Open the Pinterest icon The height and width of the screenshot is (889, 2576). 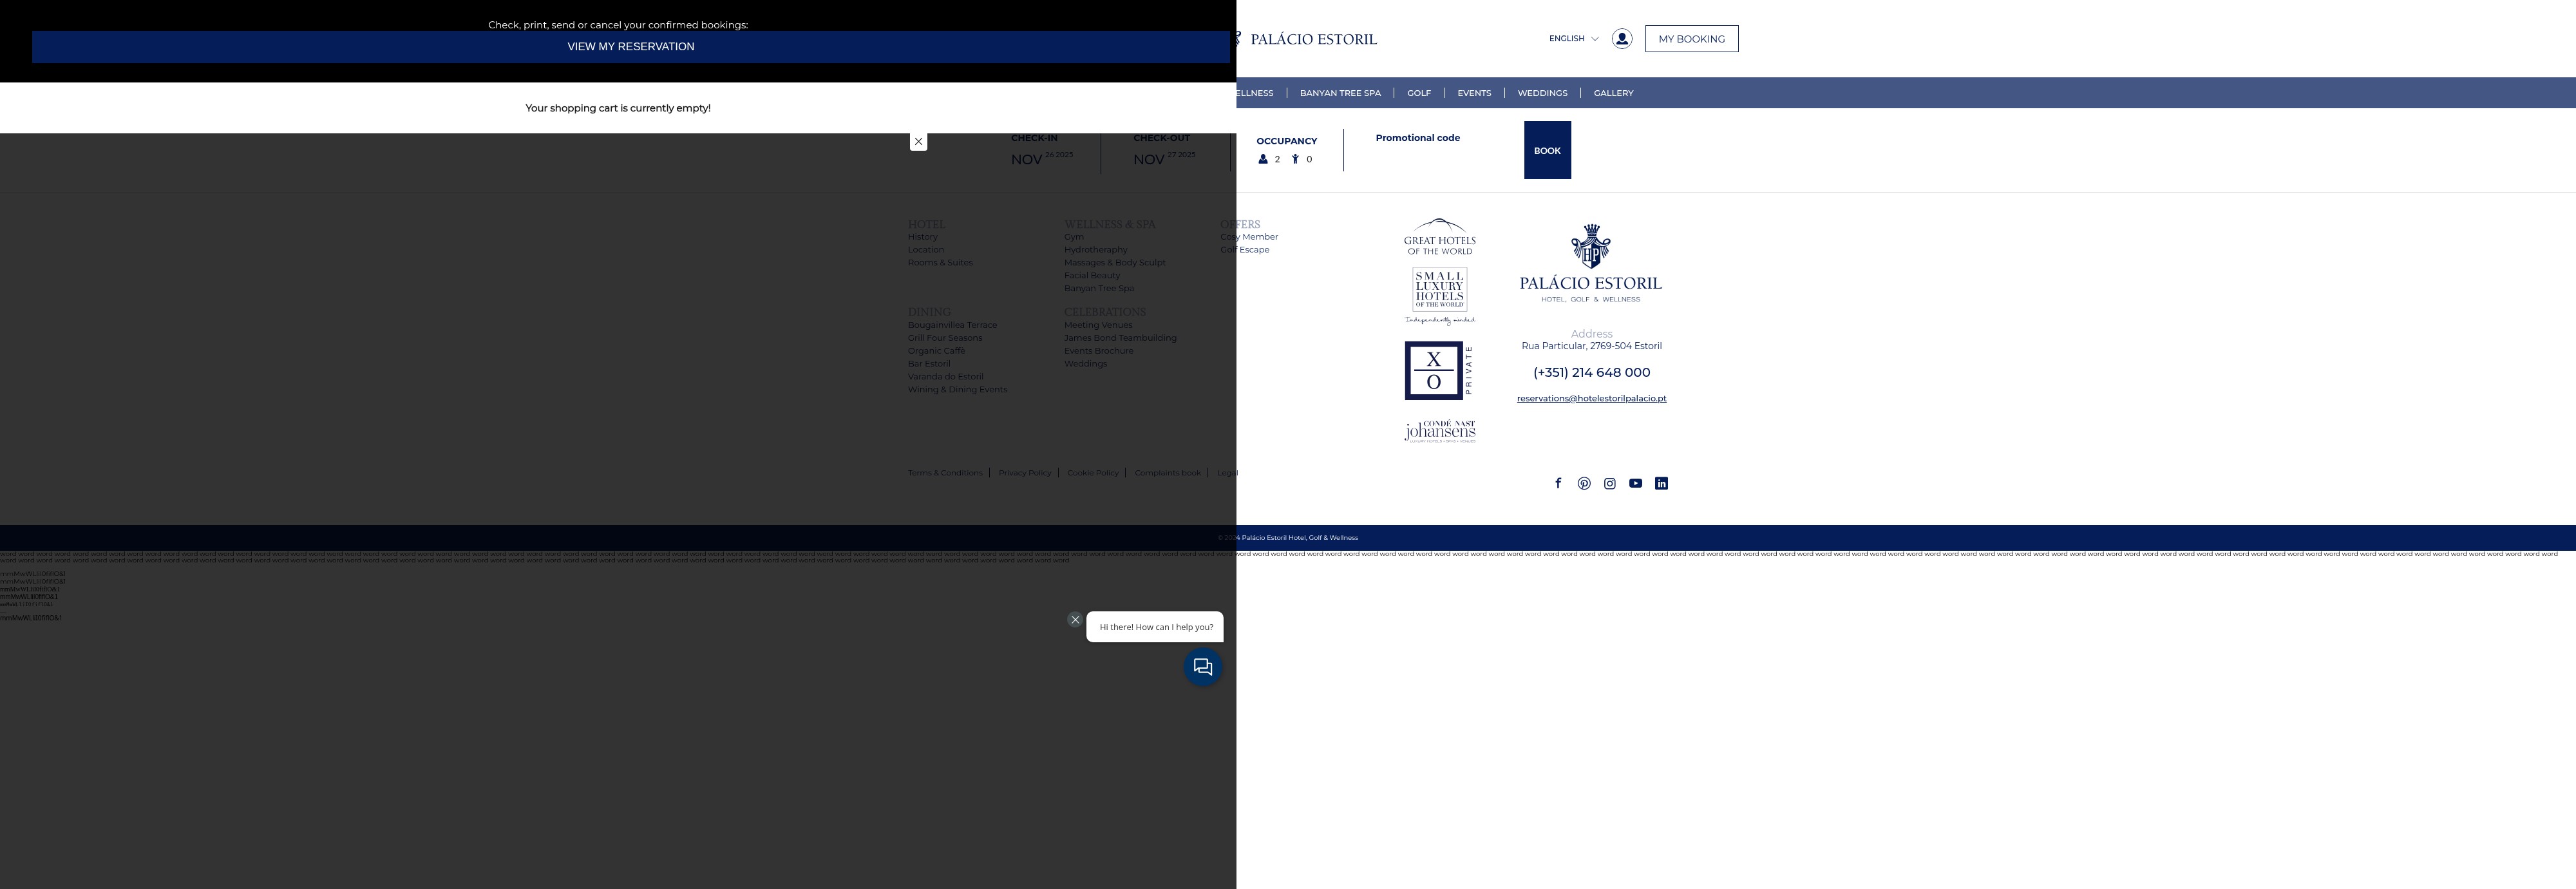(x=1584, y=483)
